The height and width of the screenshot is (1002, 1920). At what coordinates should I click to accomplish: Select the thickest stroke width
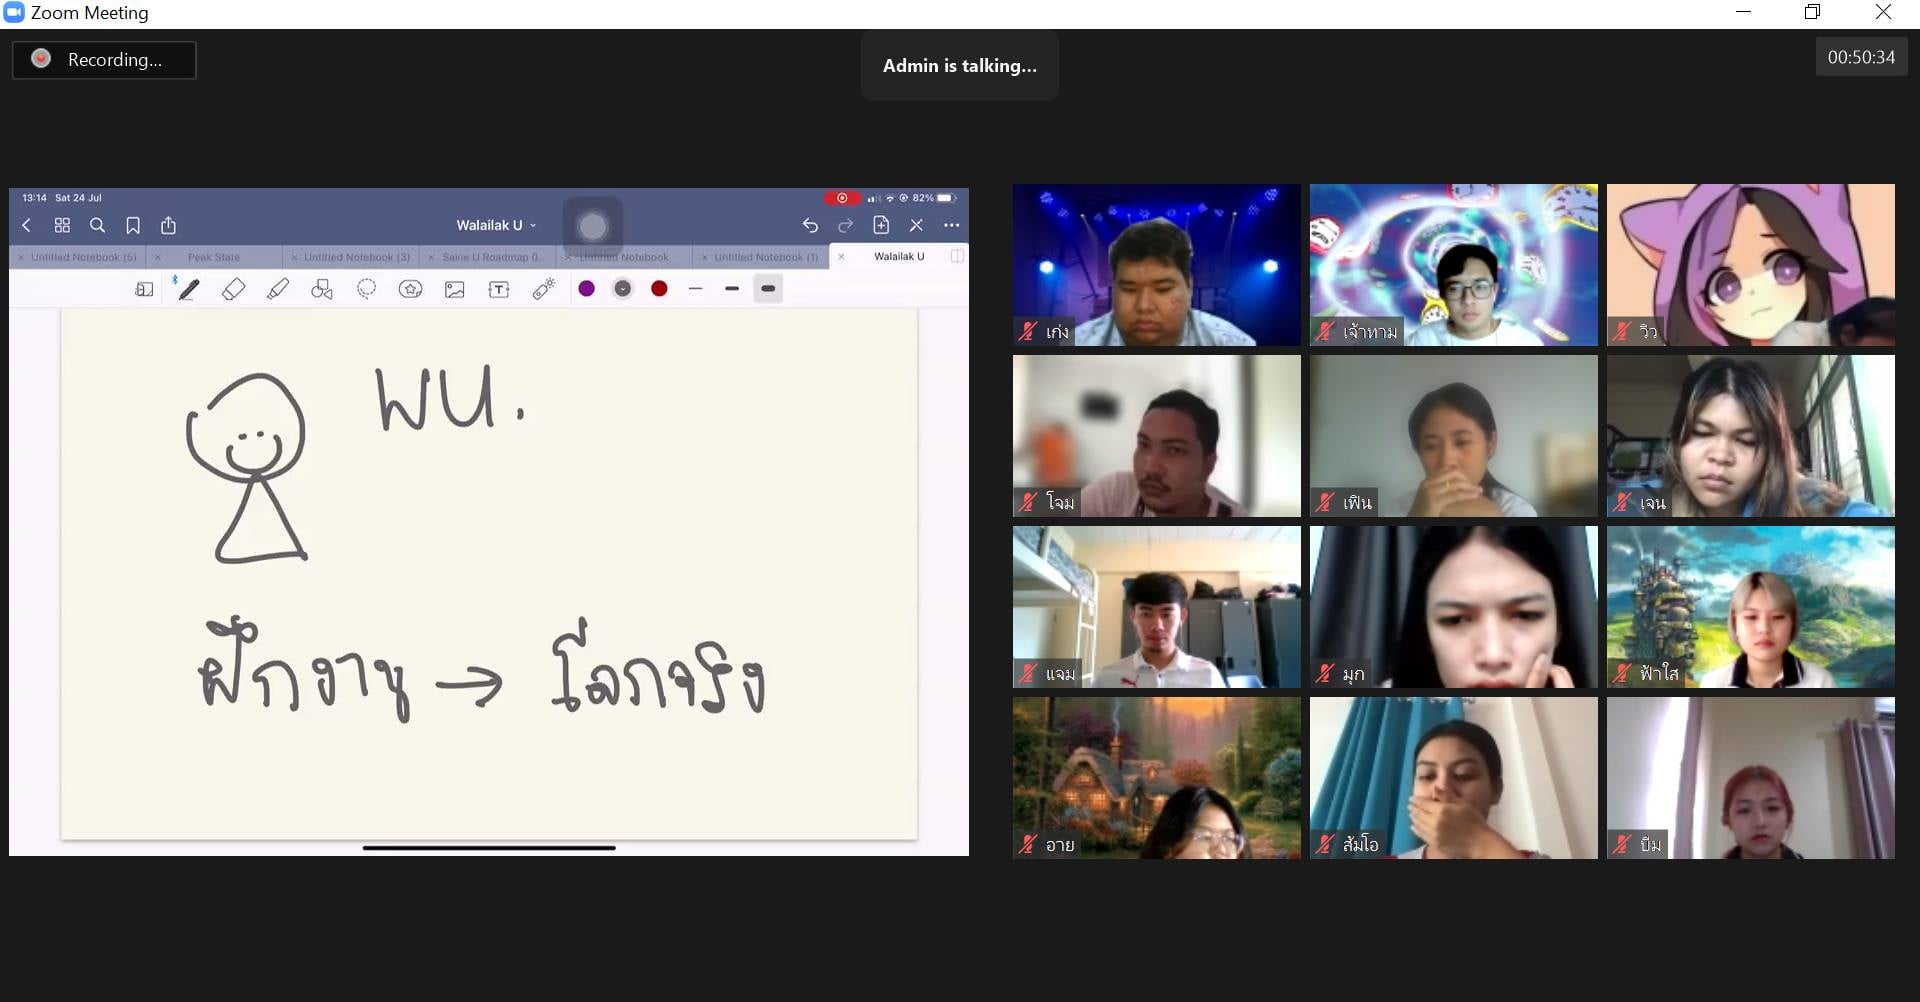coord(768,289)
